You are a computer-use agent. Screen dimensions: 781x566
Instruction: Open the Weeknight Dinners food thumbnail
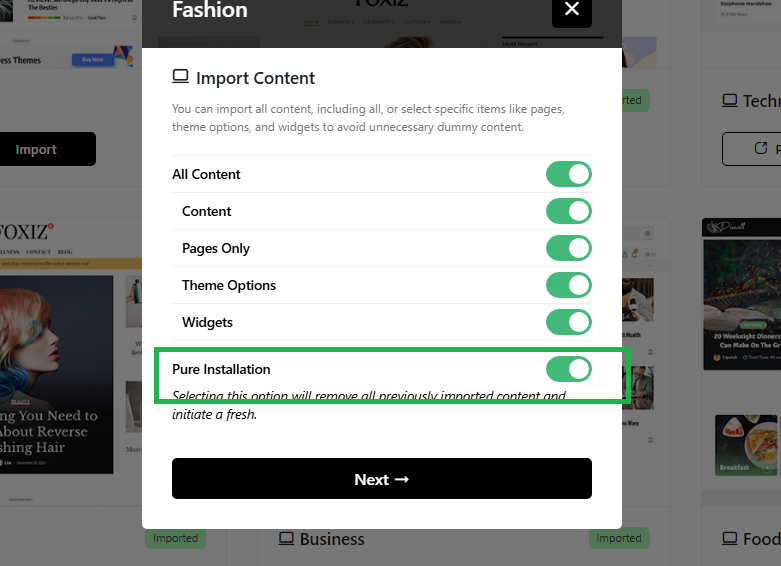(742, 304)
